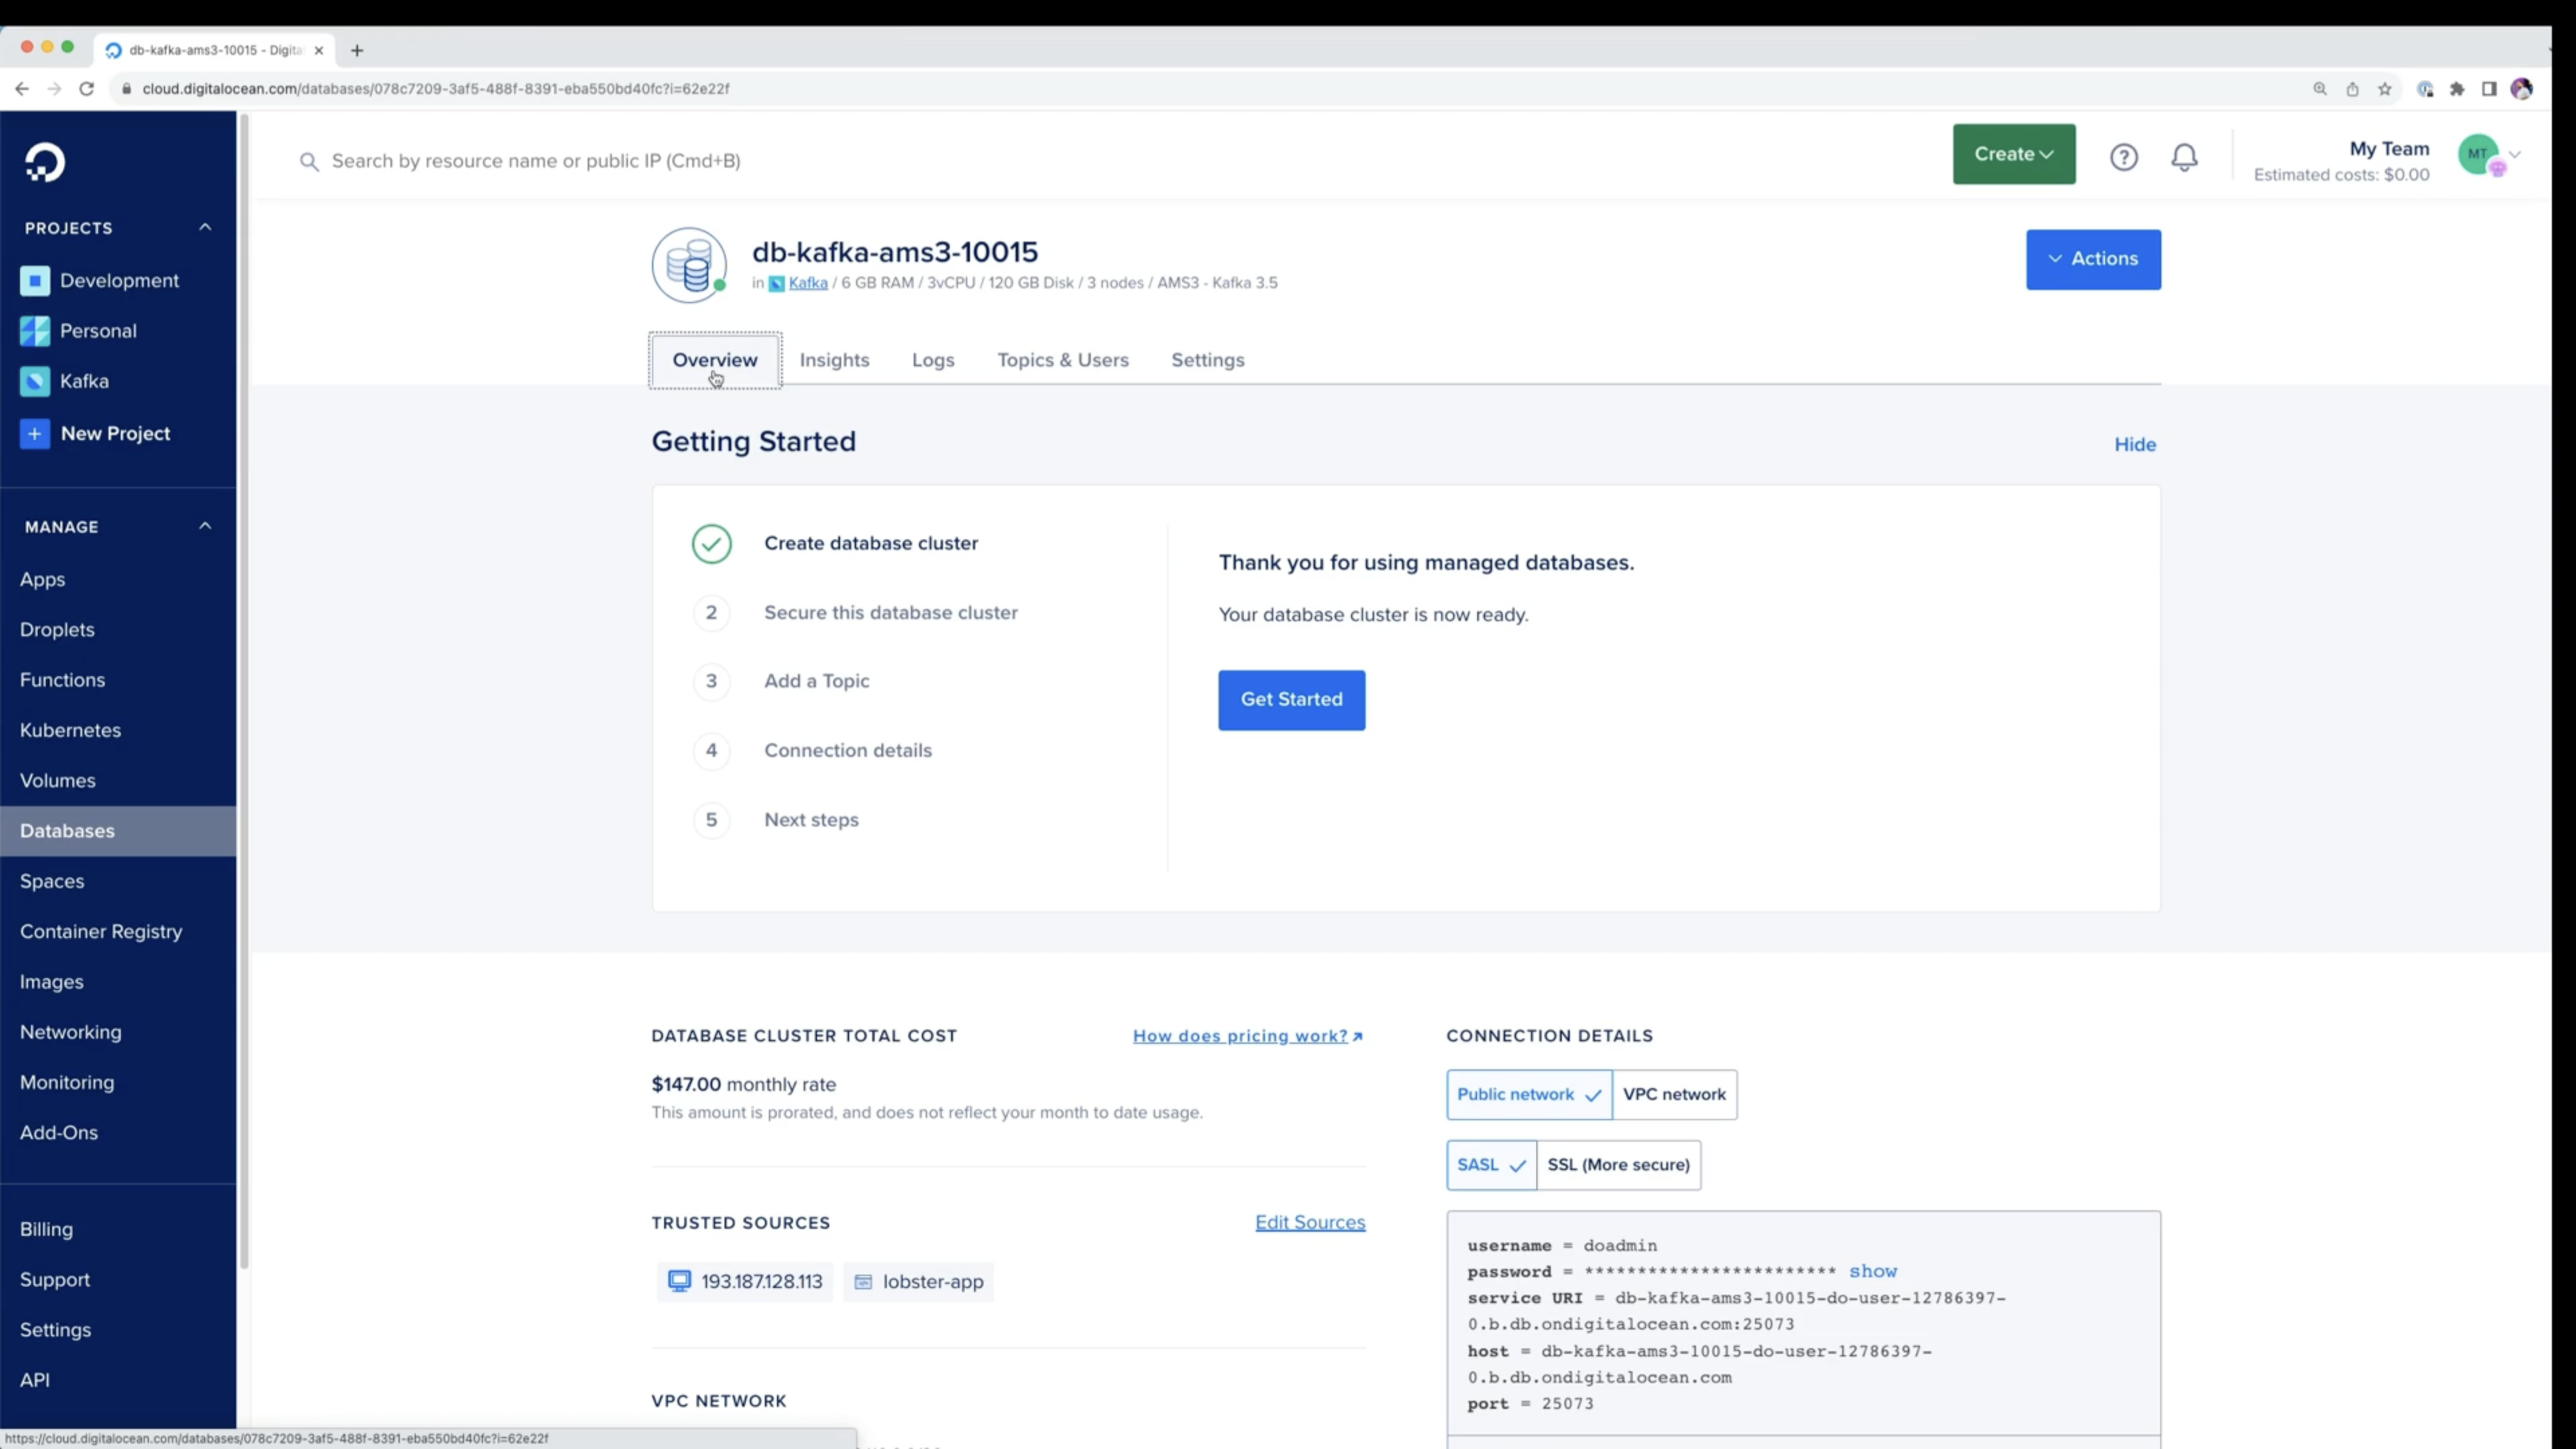Screen dimensions: 2576x1449
Task: Click the DigitalOcean logo in the sidebar
Action: pyautogui.click(x=45, y=162)
